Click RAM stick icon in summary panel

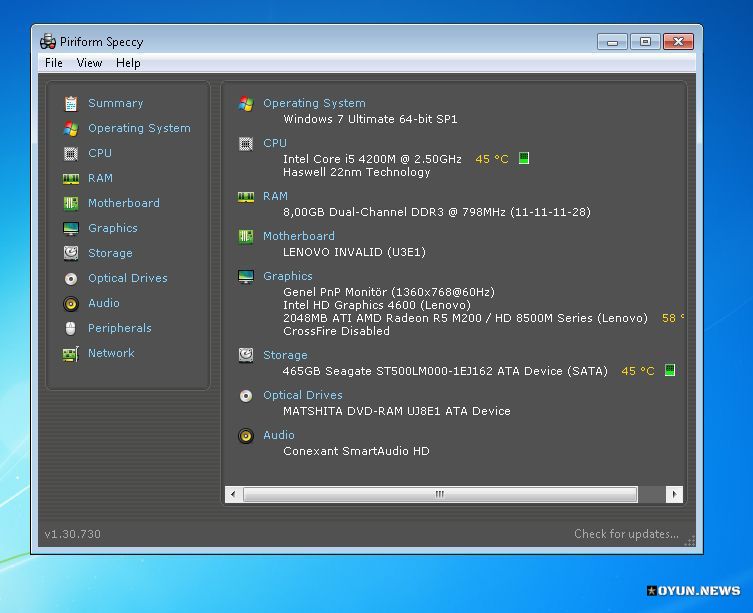(x=246, y=197)
